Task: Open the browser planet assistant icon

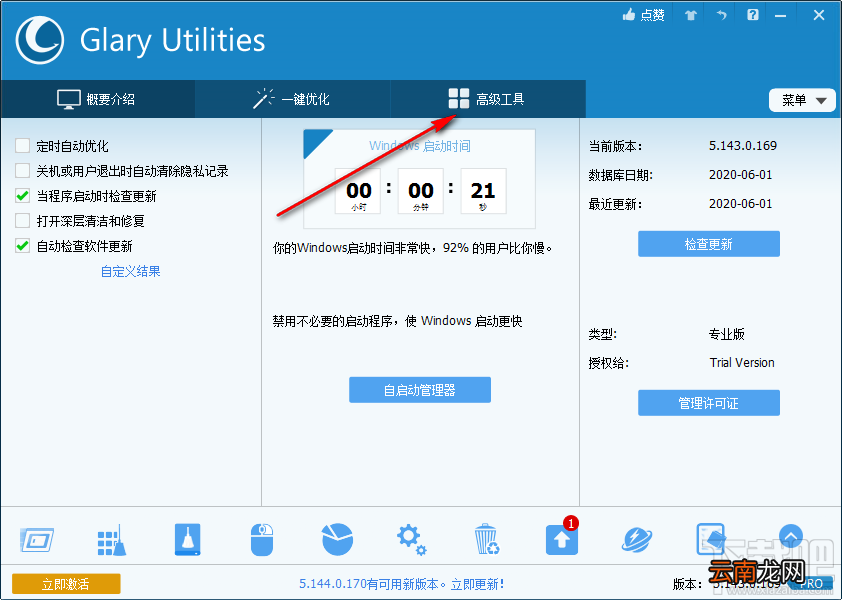Action: point(637,540)
